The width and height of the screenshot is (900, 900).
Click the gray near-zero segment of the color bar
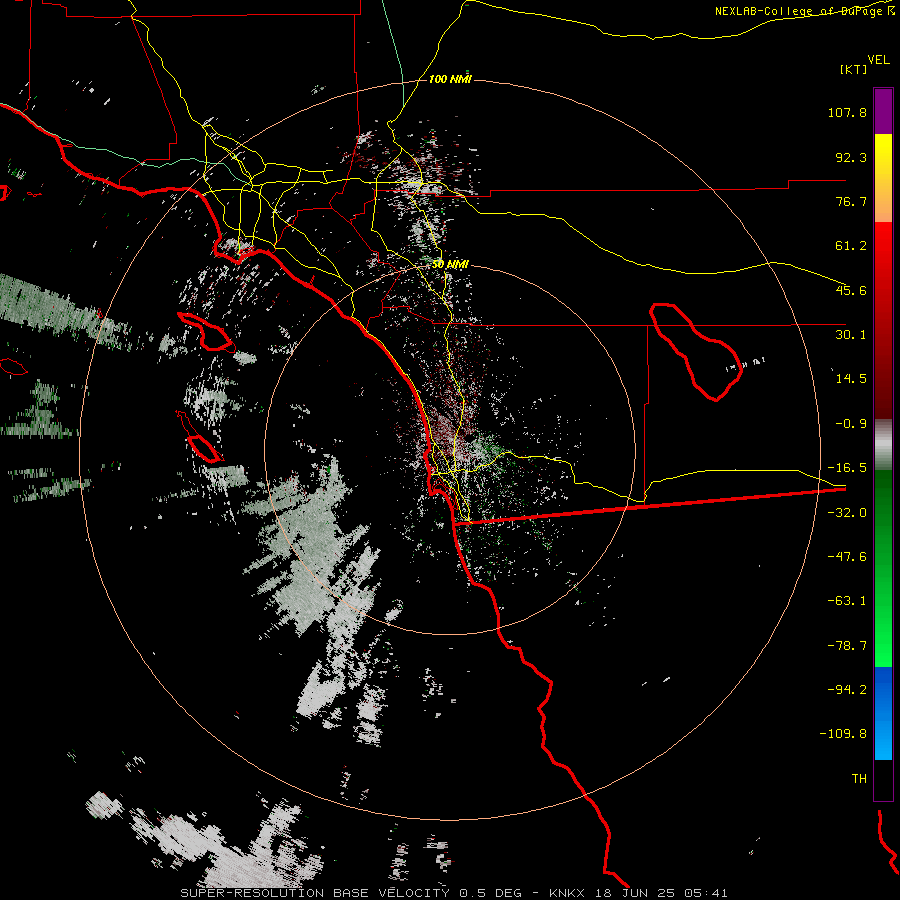[x=883, y=445]
